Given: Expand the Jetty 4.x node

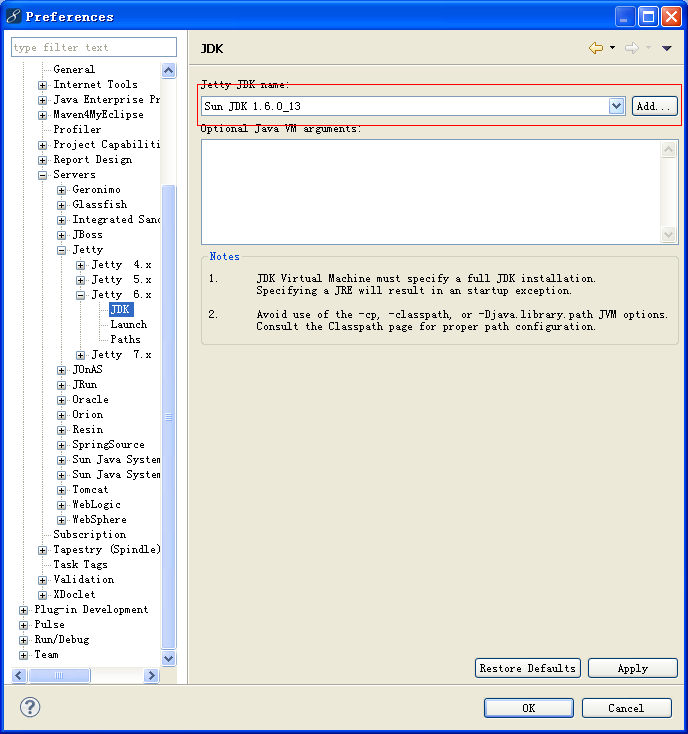Looking at the screenshot, I should coord(81,265).
